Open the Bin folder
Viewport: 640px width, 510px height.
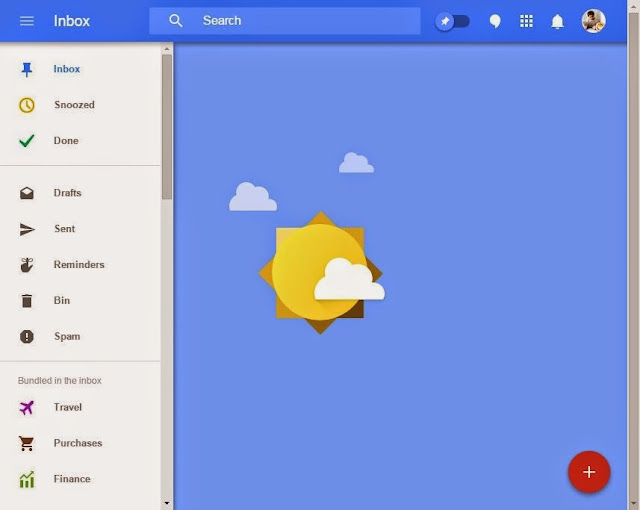pos(62,301)
